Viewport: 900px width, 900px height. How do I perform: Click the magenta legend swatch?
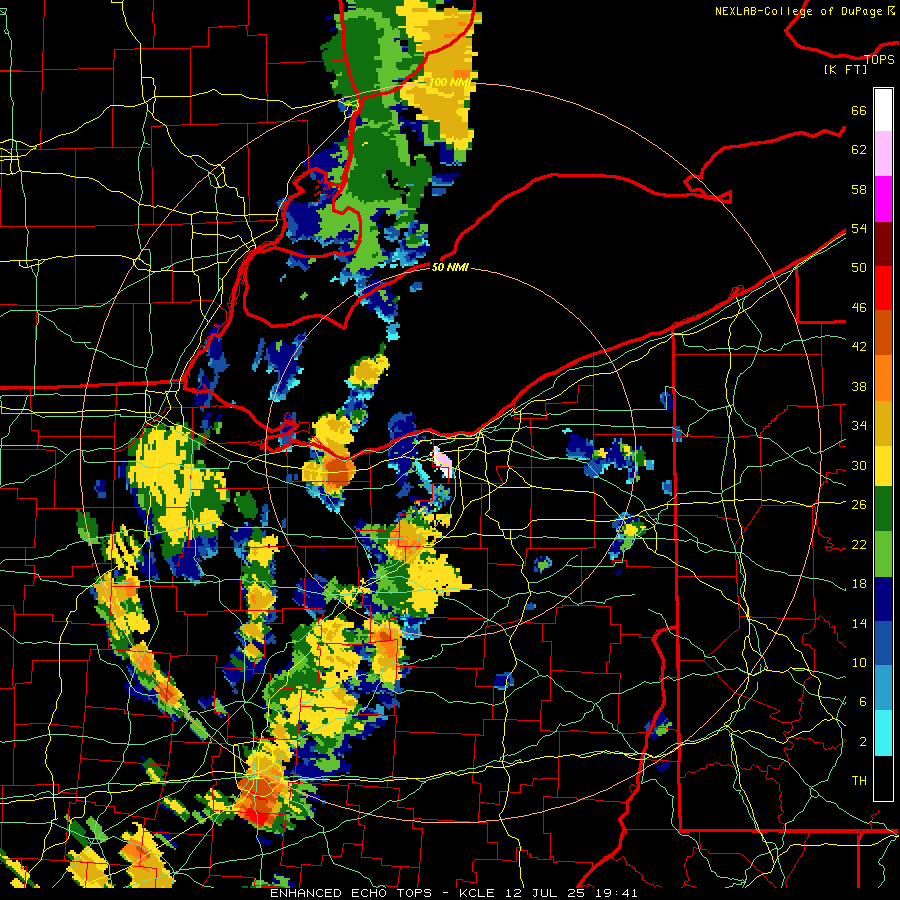tap(883, 199)
